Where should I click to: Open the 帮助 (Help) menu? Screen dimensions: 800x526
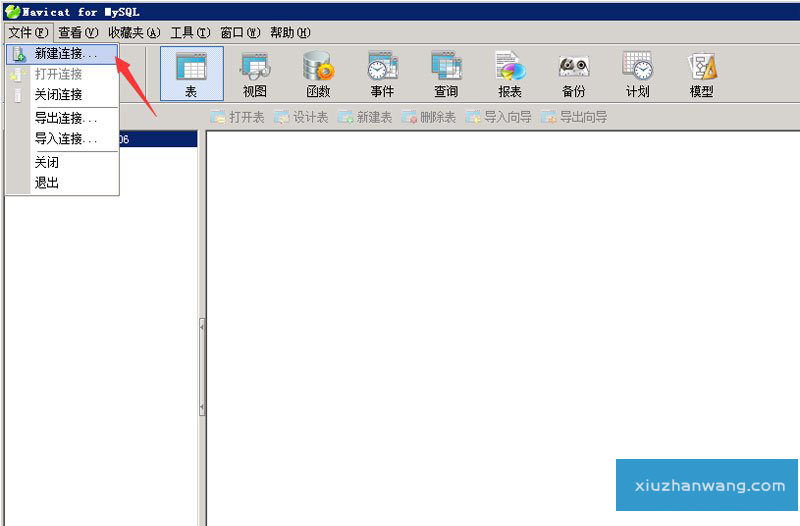[290, 32]
